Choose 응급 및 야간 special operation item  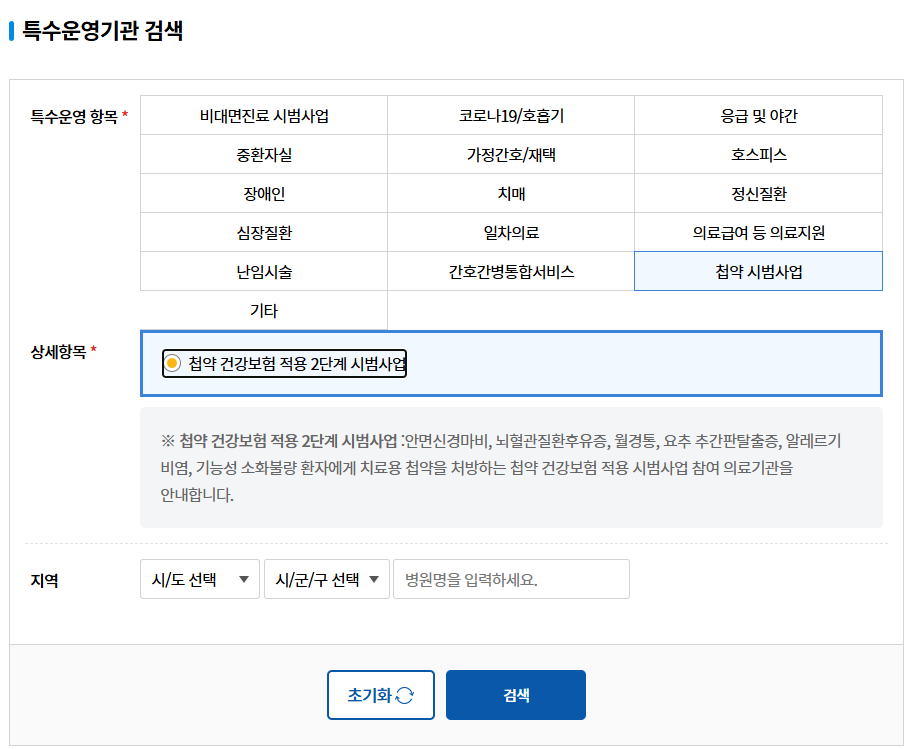coord(757,115)
